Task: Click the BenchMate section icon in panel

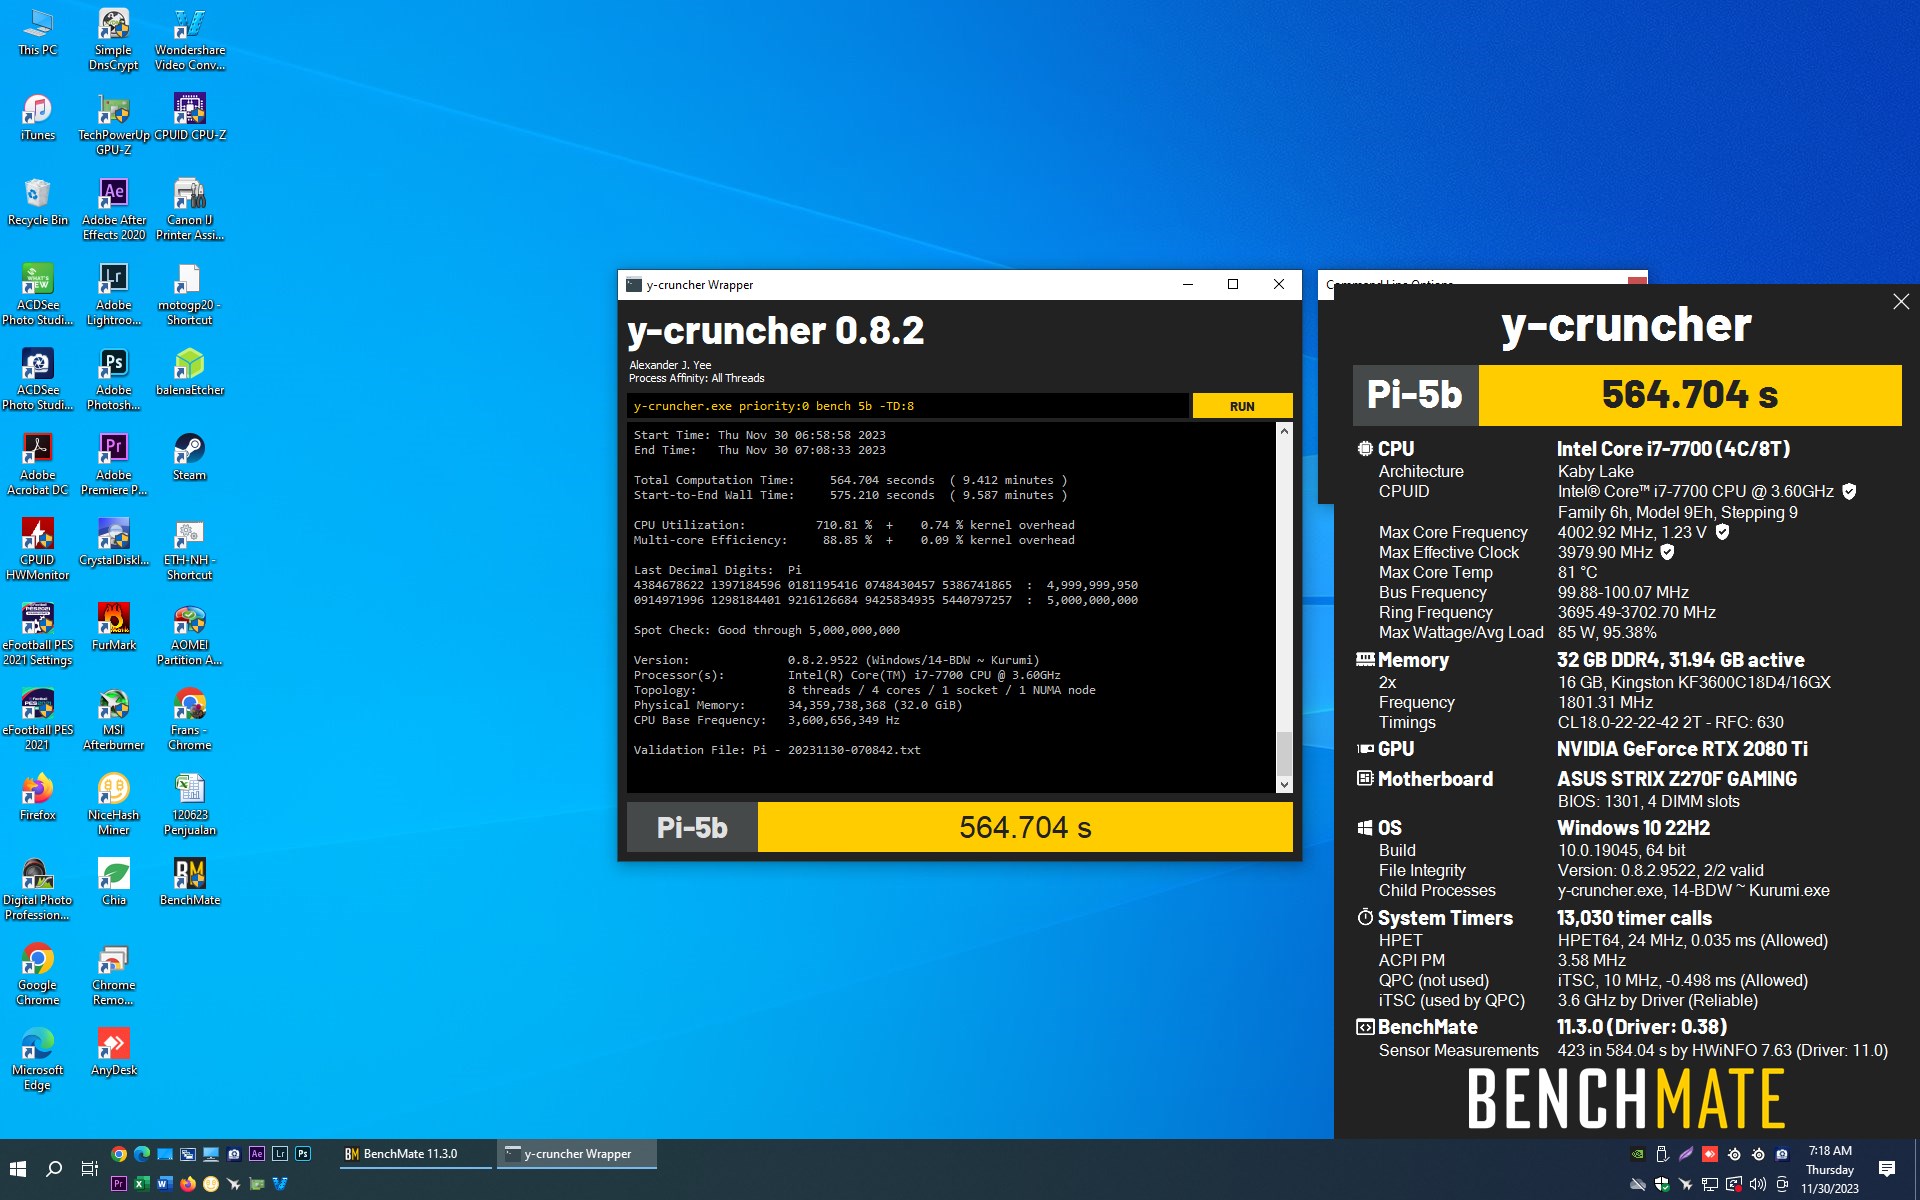Action: pos(1365,1027)
